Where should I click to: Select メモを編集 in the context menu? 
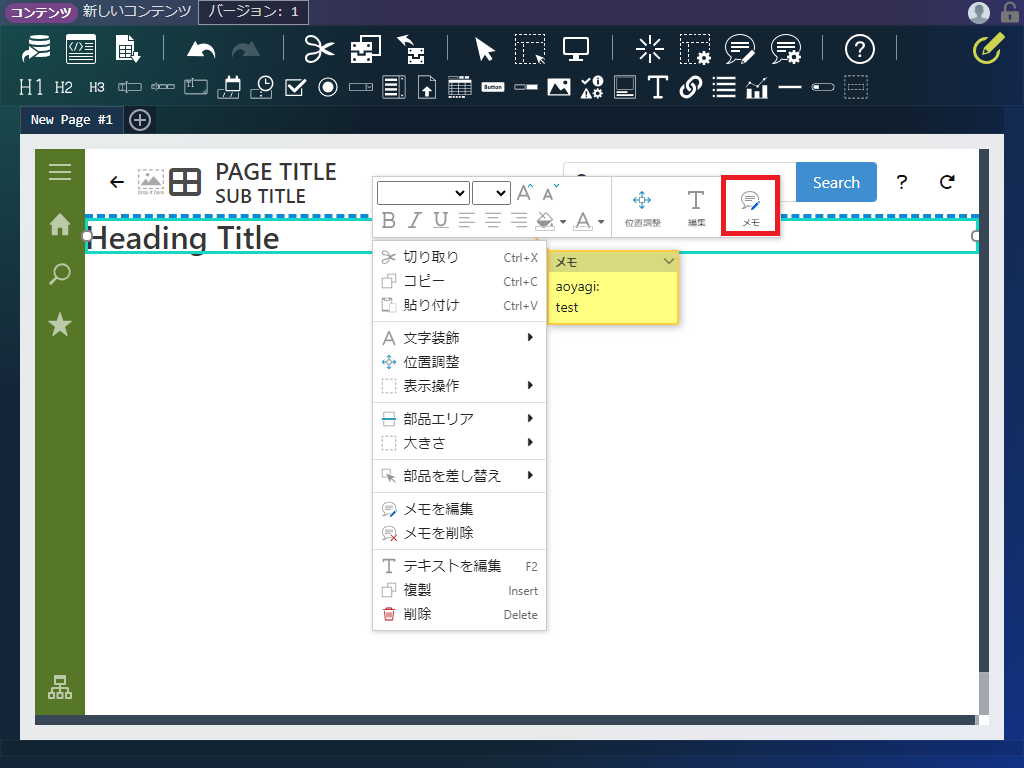tap(459, 509)
